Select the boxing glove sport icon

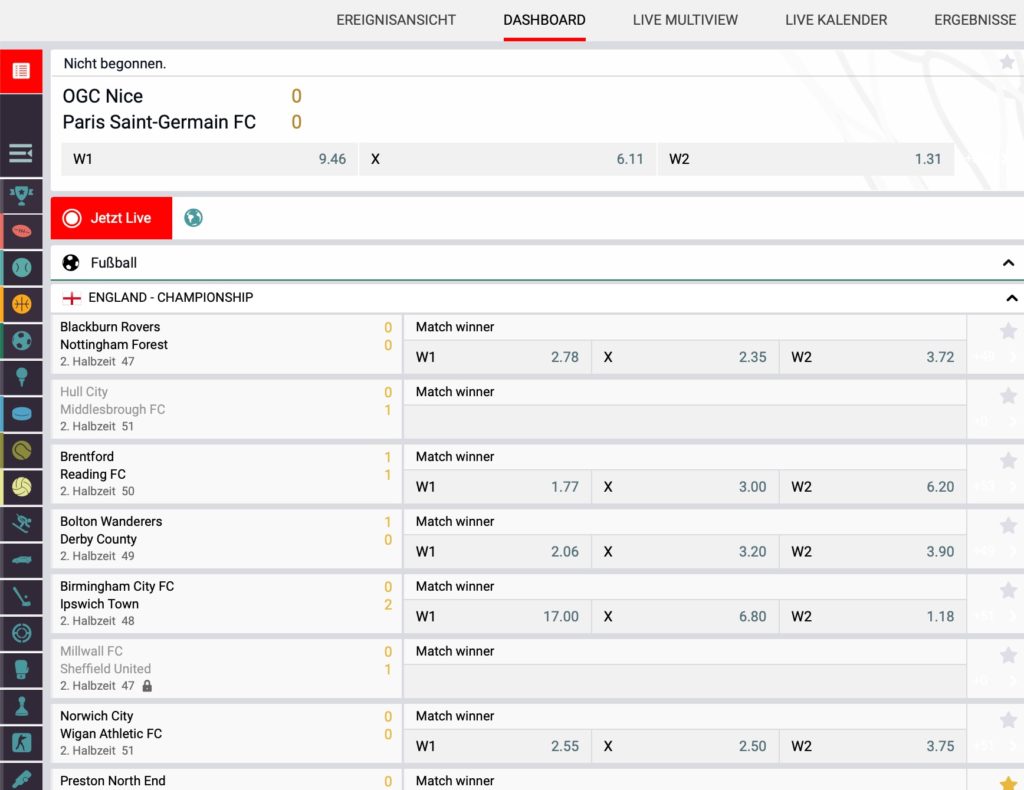tap(21, 670)
